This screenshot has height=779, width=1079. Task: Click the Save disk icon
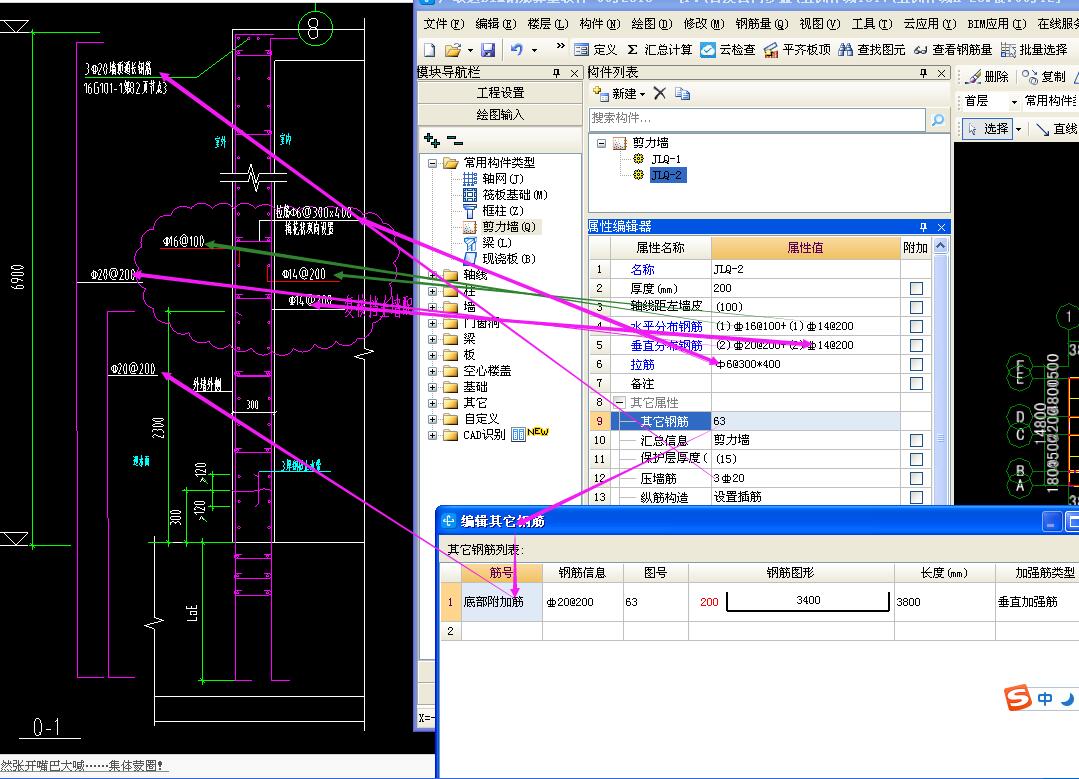tap(488, 50)
